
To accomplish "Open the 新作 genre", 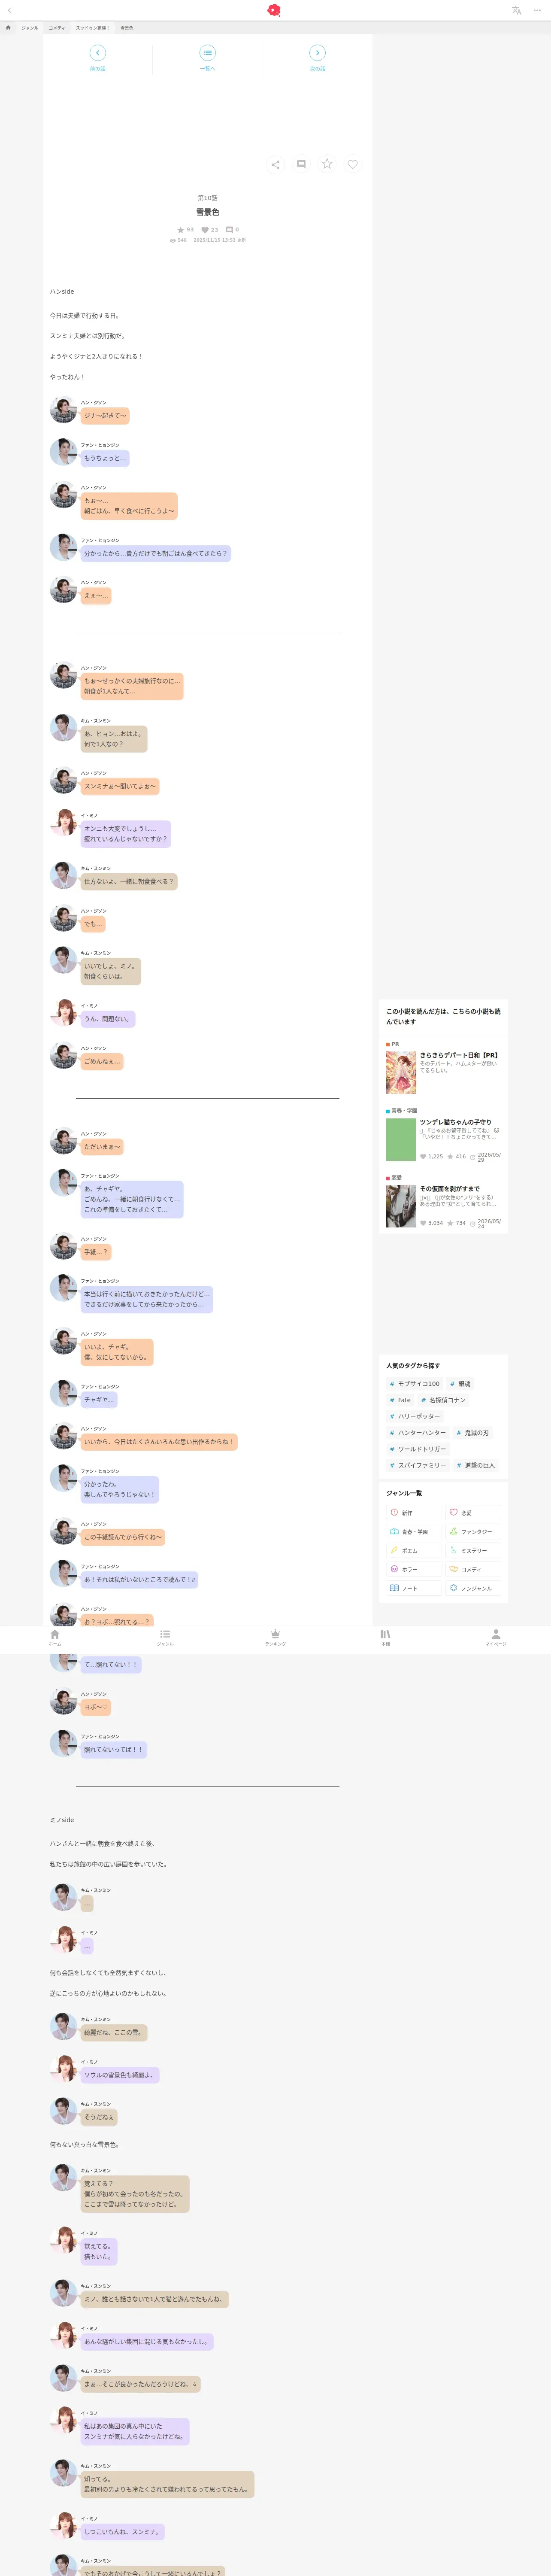I will click(x=414, y=1513).
